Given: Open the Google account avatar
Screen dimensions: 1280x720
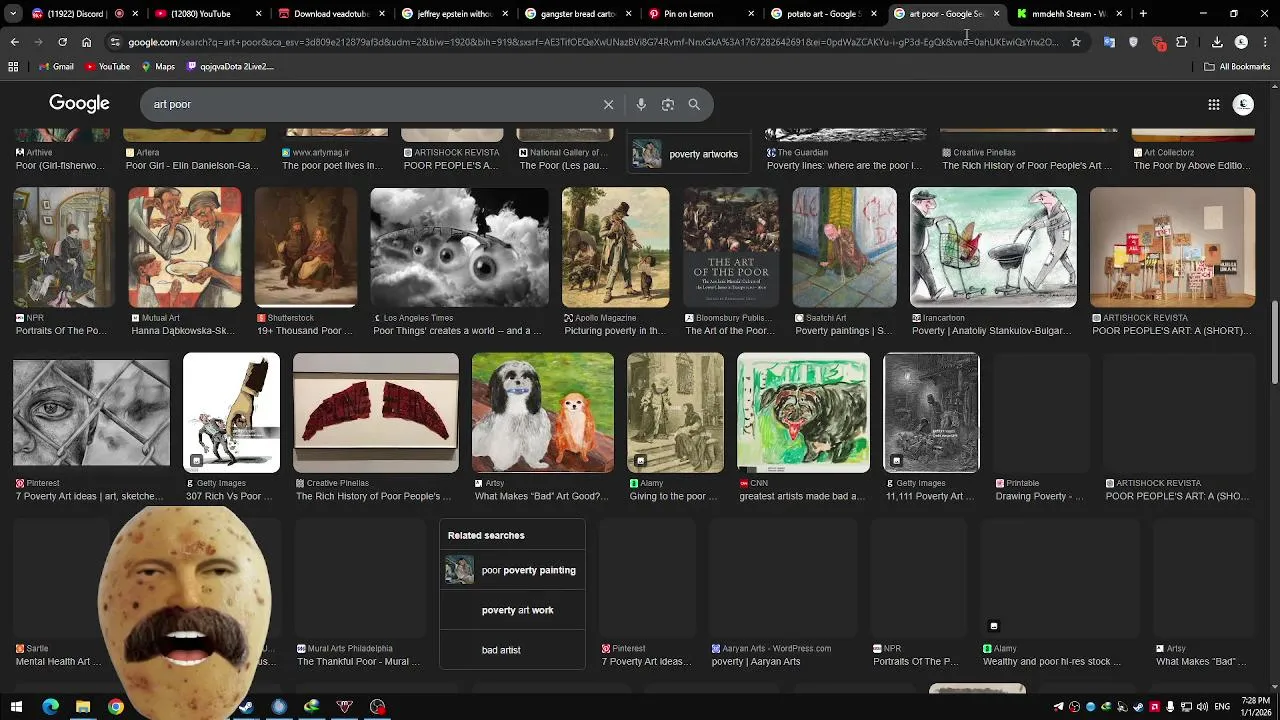Looking at the screenshot, I should (1243, 104).
